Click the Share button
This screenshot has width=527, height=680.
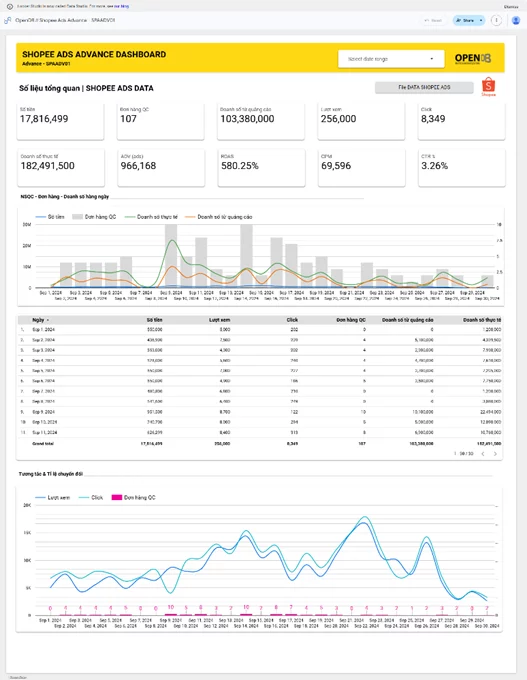465,20
